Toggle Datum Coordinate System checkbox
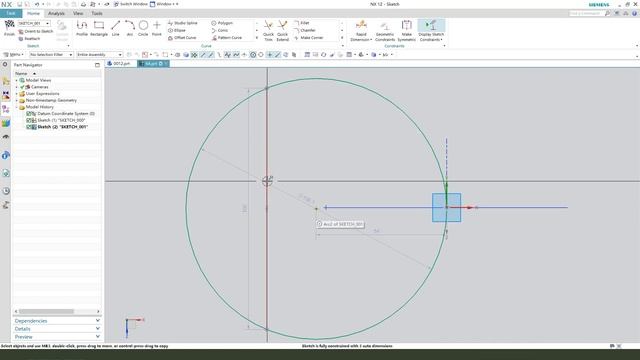This screenshot has width=640, height=360. [x=29, y=113]
